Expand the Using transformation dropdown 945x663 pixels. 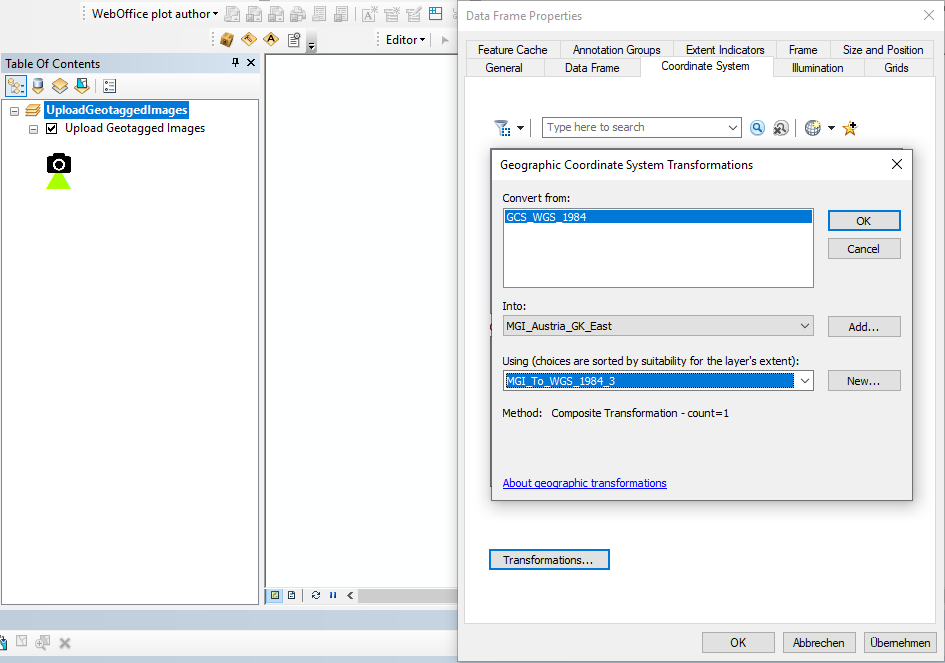[x=805, y=380]
